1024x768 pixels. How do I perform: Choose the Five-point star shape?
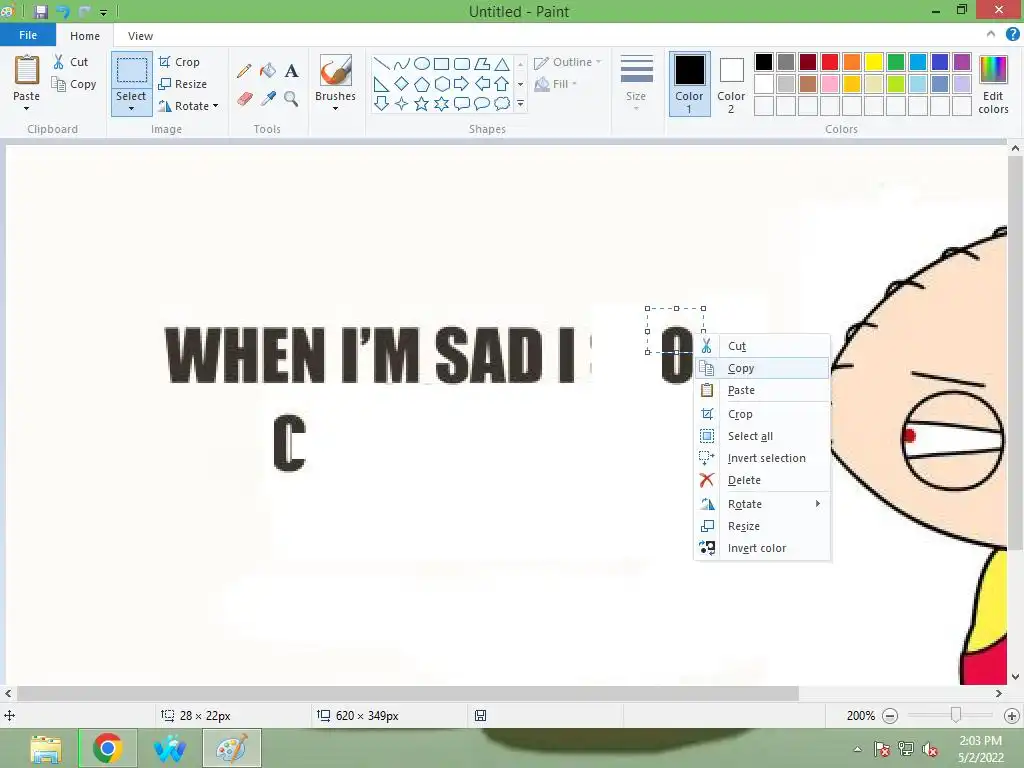coord(422,103)
